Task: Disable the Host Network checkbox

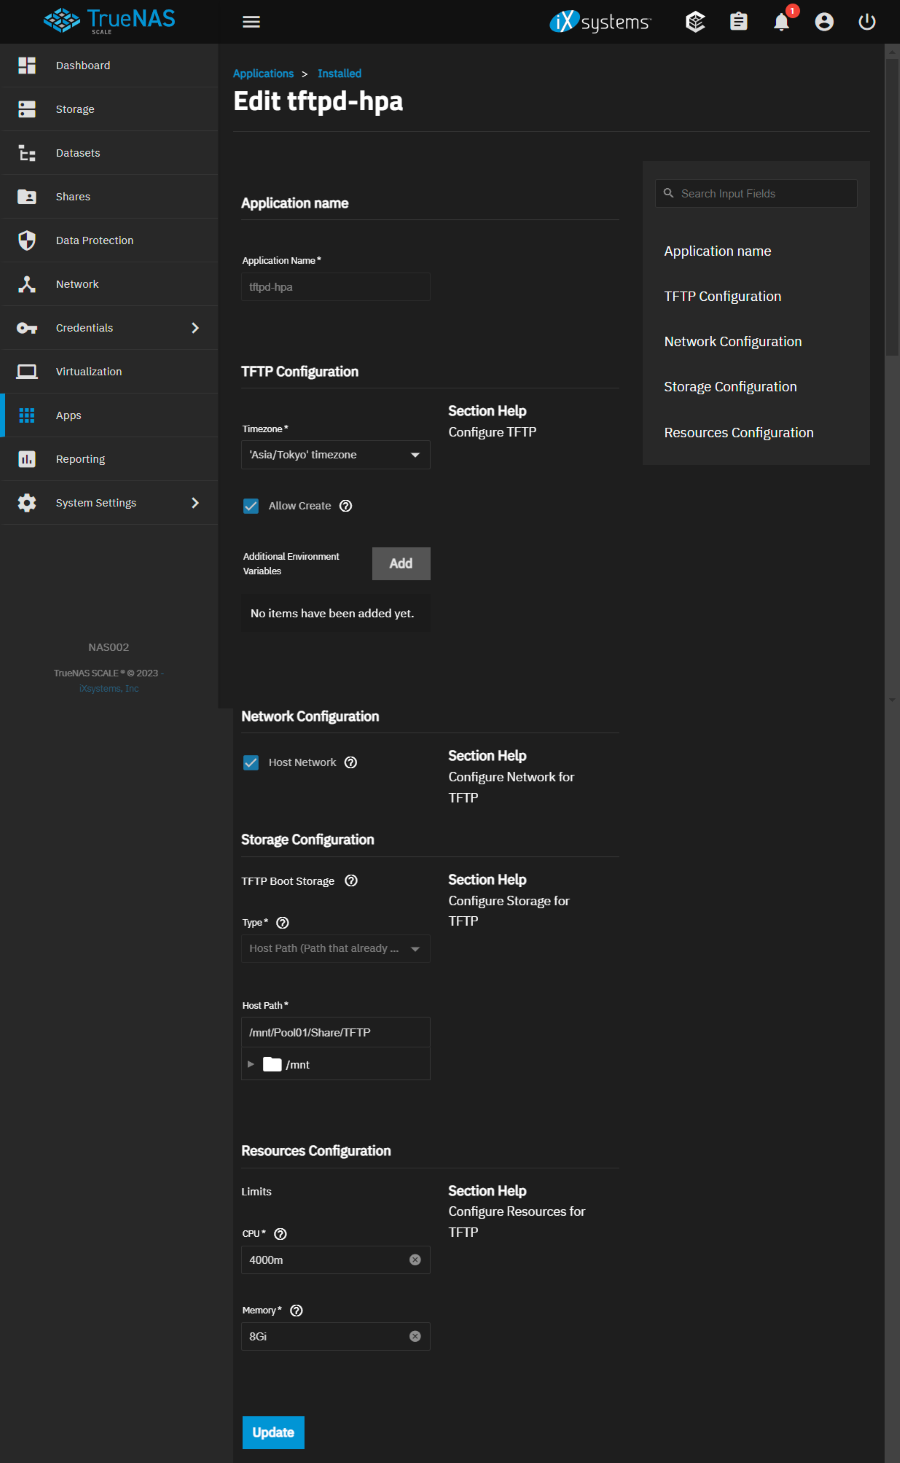Action: tap(251, 763)
